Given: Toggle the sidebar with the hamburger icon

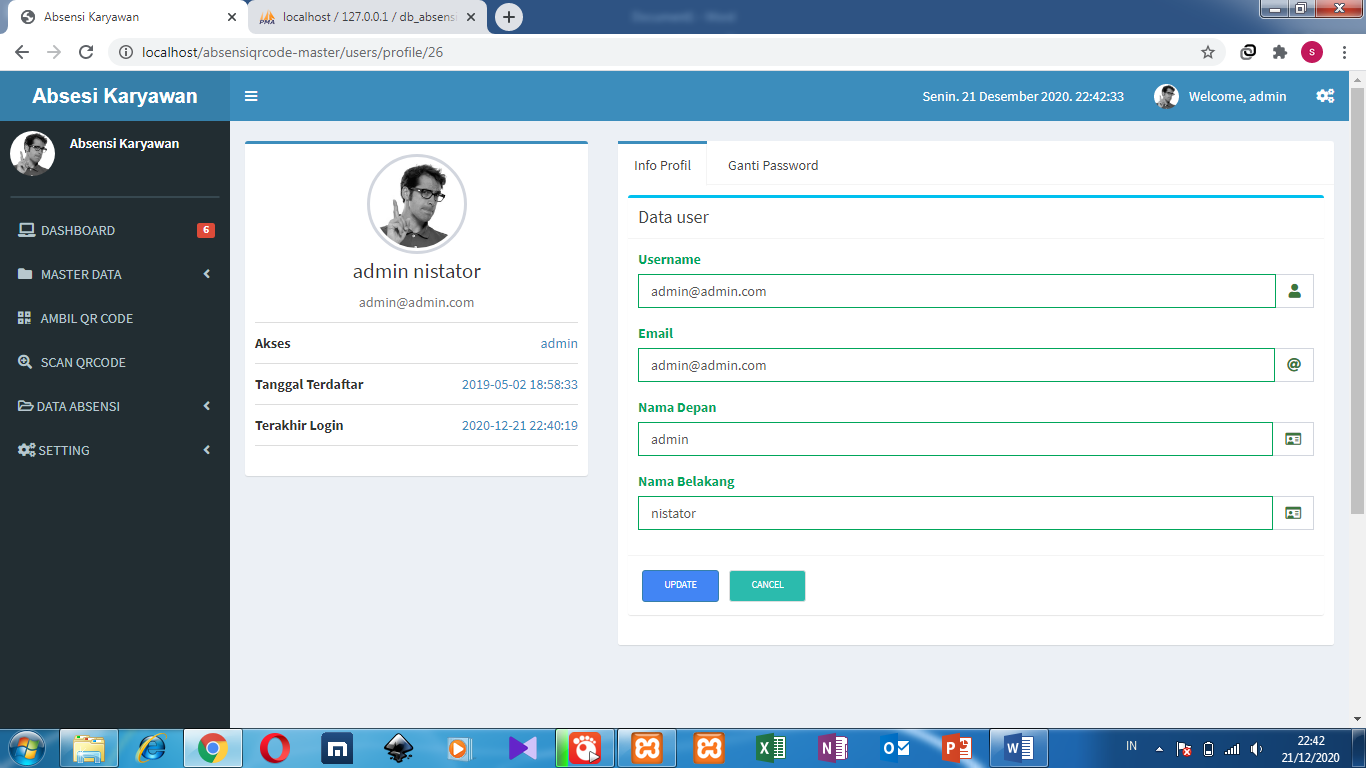Looking at the screenshot, I should 251,96.
